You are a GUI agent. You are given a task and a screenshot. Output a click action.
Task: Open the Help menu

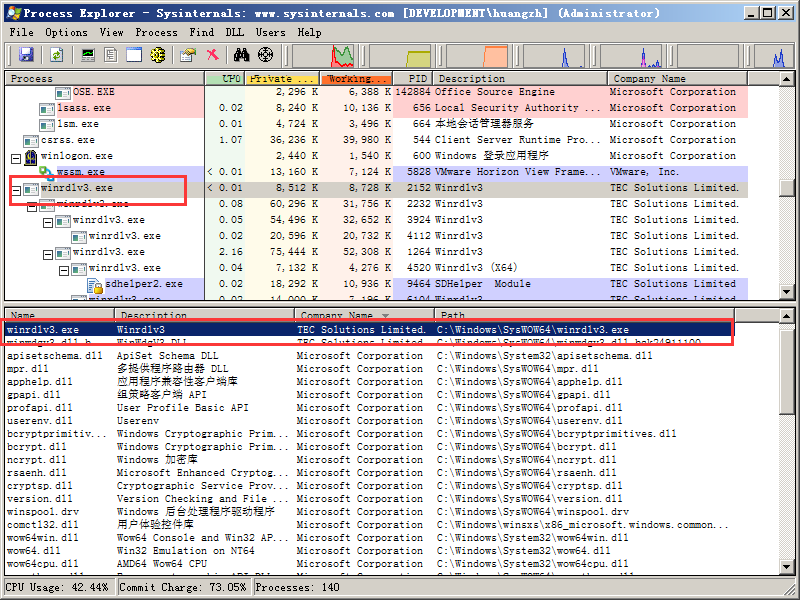tap(309, 32)
